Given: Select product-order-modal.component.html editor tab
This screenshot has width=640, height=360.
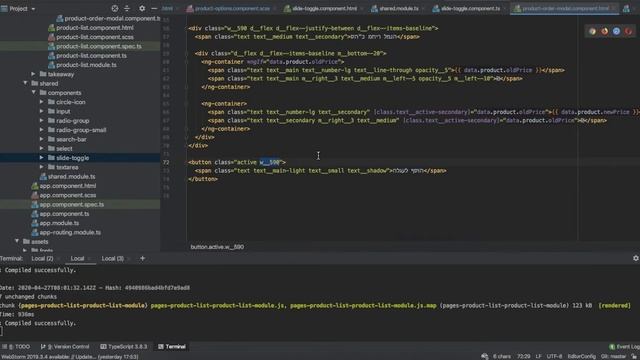Looking at the screenshot, I should coord(563,8).
